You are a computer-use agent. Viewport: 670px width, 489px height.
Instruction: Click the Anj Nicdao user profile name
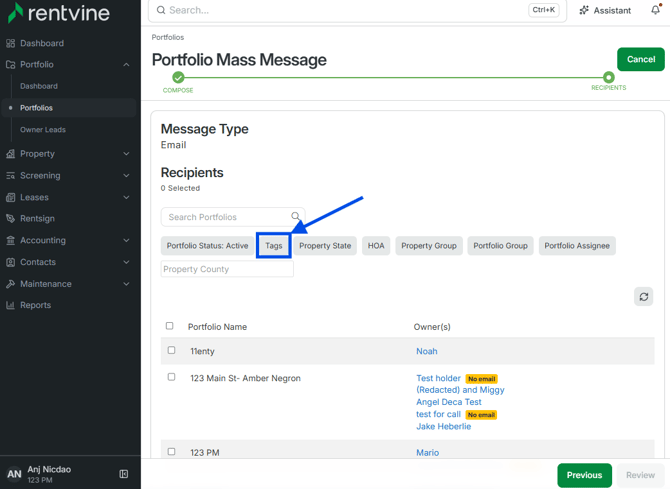click(49, 469)
